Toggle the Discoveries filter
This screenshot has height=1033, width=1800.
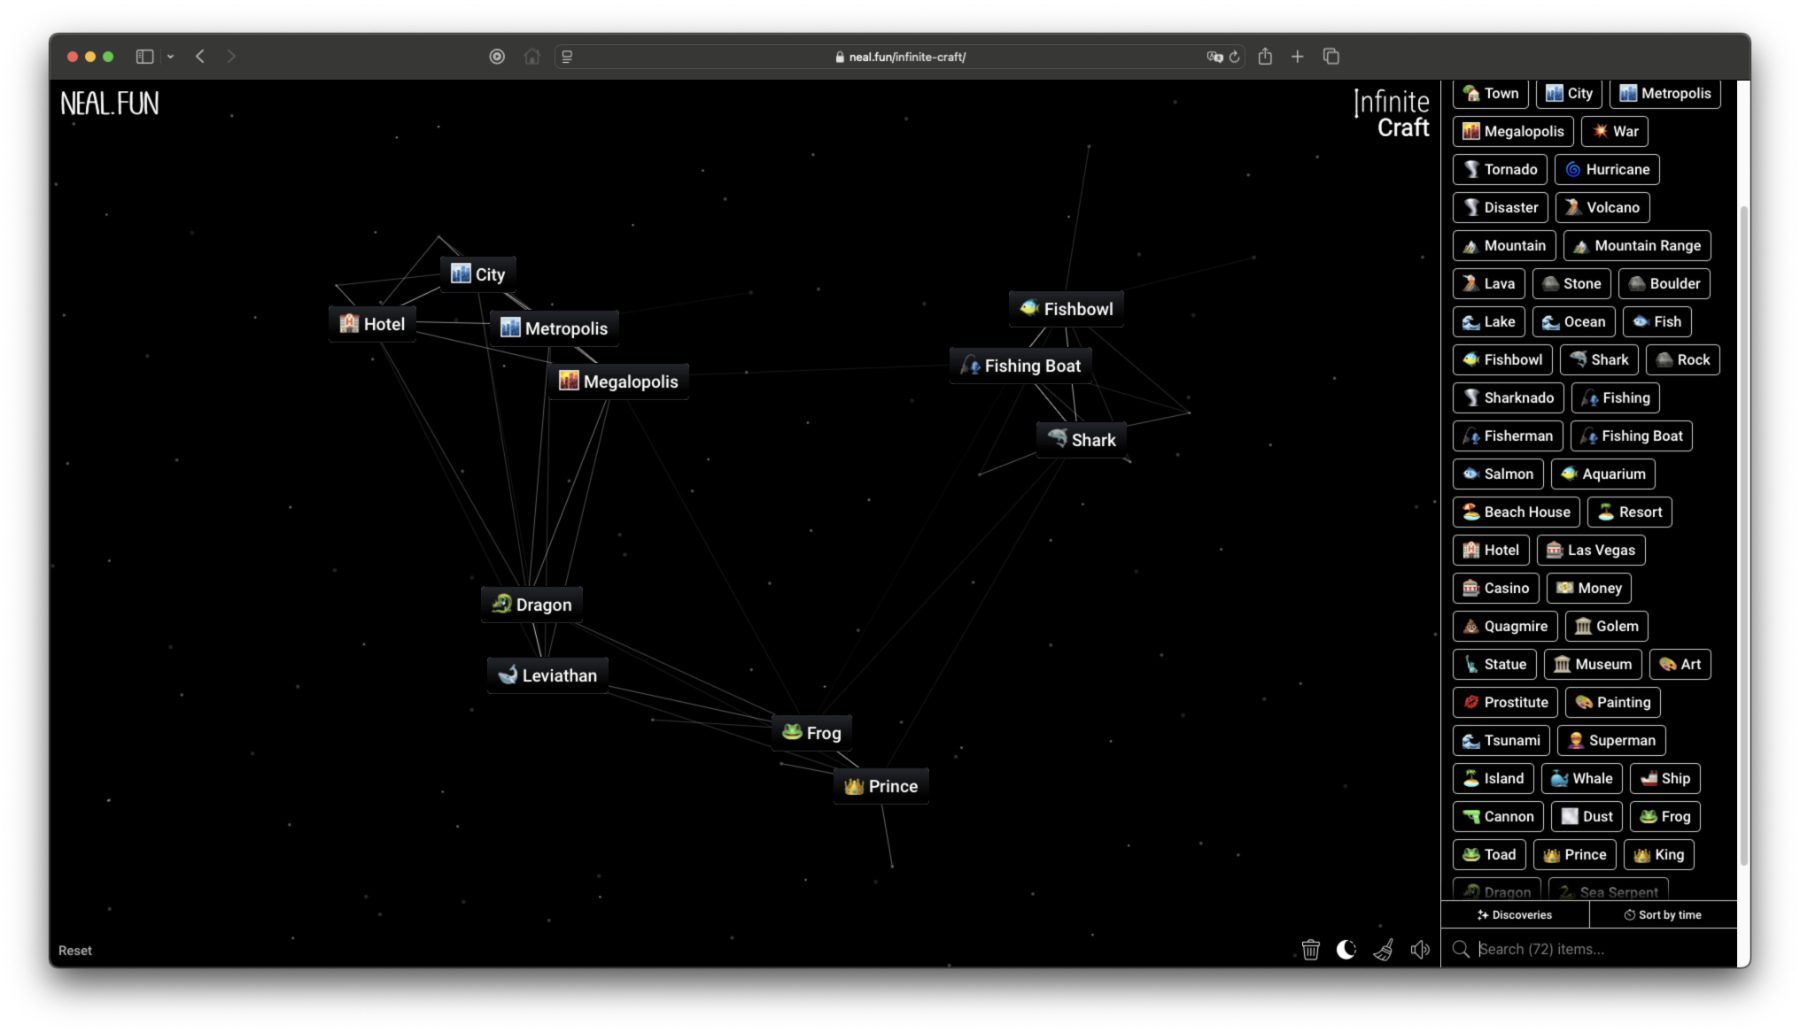(x=1514, y=915)
